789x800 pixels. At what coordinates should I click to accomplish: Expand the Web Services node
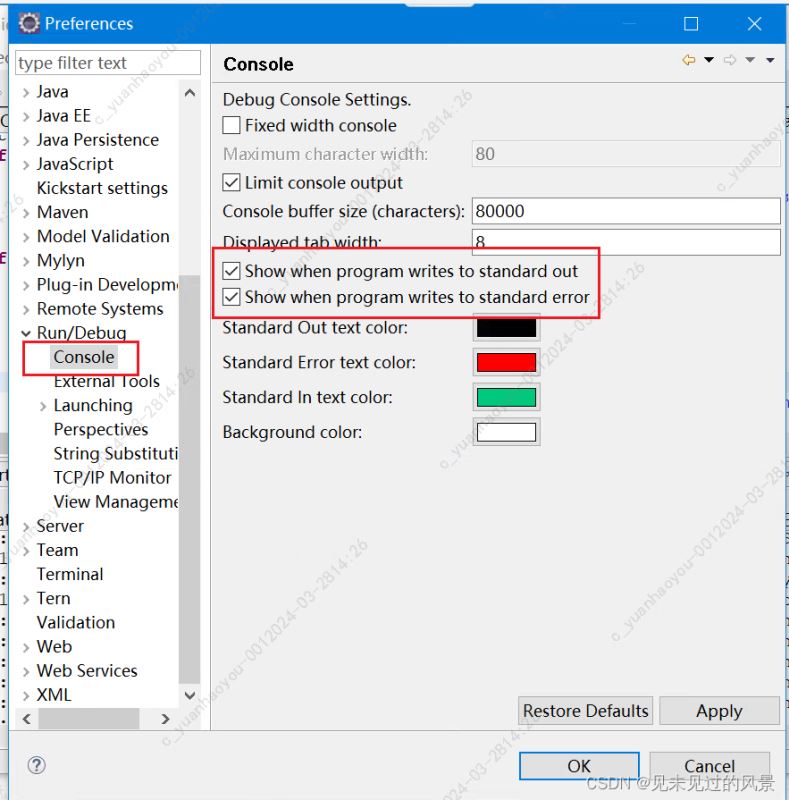26,671
